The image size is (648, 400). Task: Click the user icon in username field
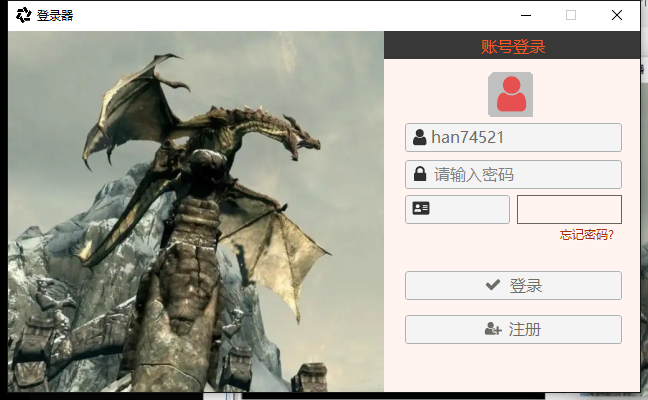pyautogui.click(x=419, y=137)
